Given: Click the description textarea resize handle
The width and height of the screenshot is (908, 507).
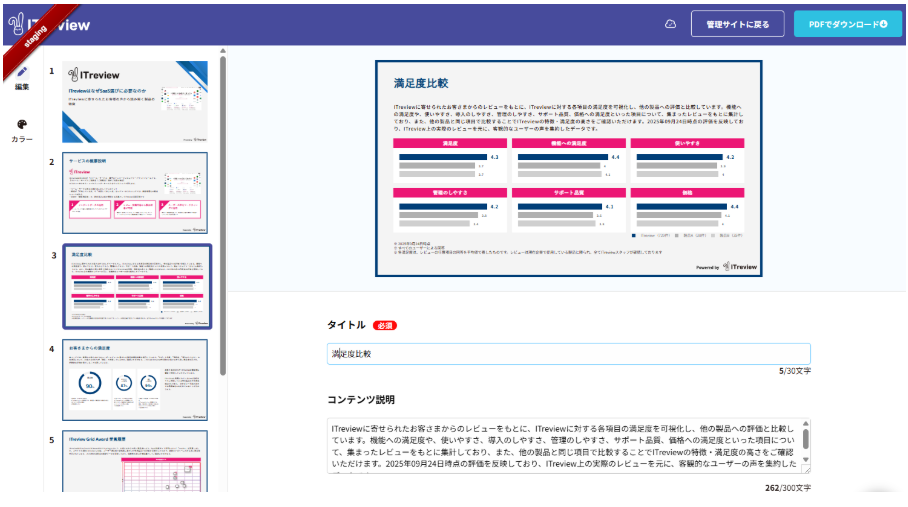Looking at the screenshot, I should [806, 469].
